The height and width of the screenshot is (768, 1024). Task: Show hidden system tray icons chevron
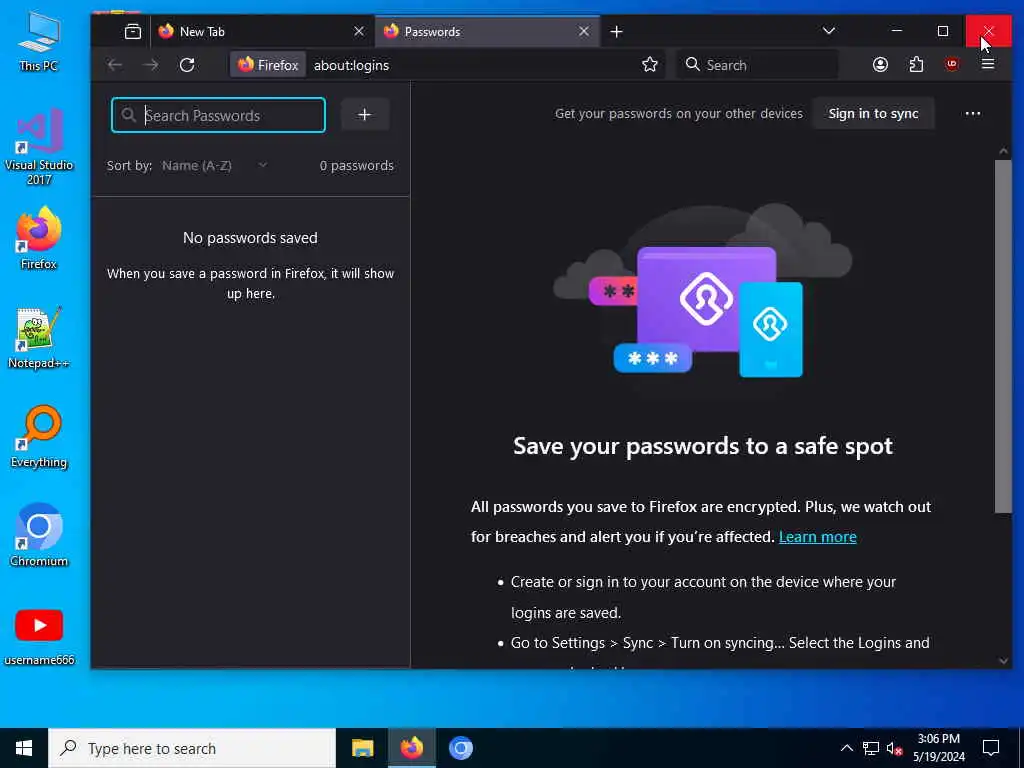pyautogui.click(x=846, y=748)
